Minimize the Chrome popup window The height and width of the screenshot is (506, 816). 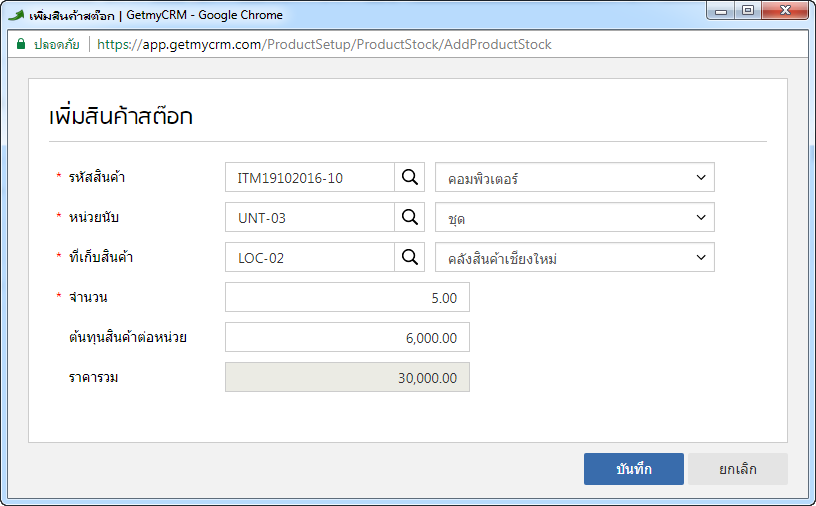(721, 10)
